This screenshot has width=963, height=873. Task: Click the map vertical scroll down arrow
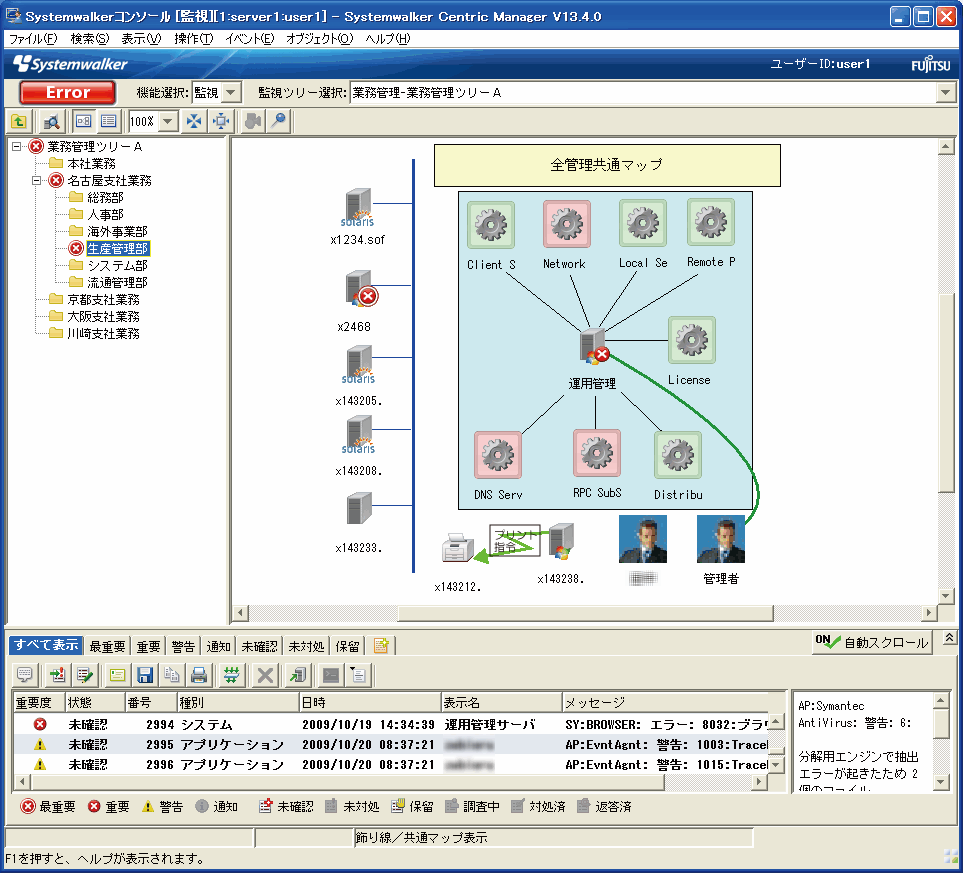pos(946,595)
